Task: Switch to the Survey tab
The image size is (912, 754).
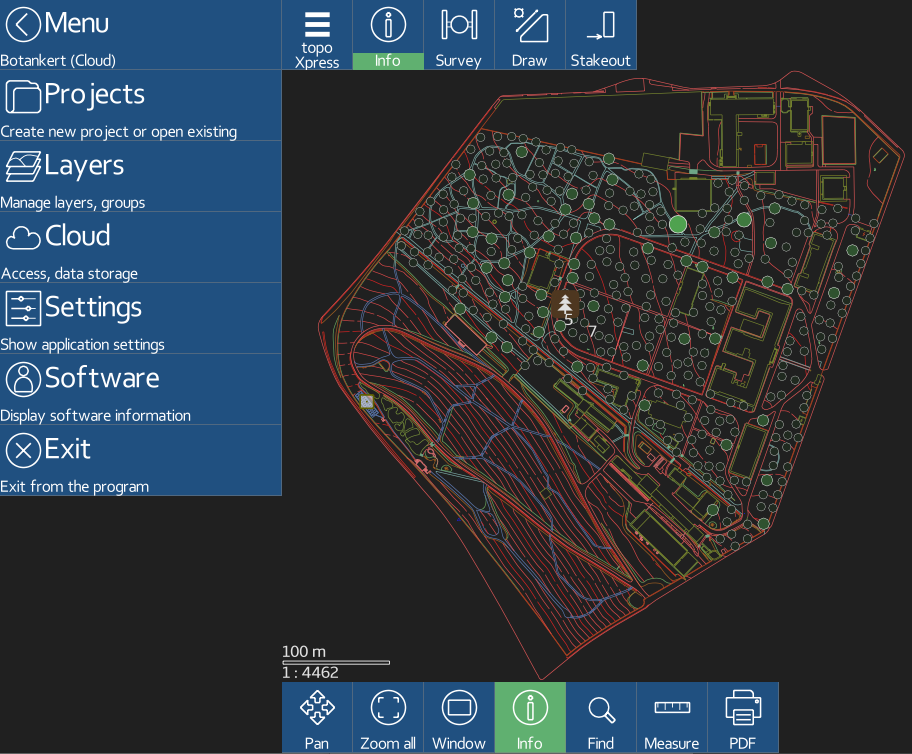Action: [x=459, y=35]
